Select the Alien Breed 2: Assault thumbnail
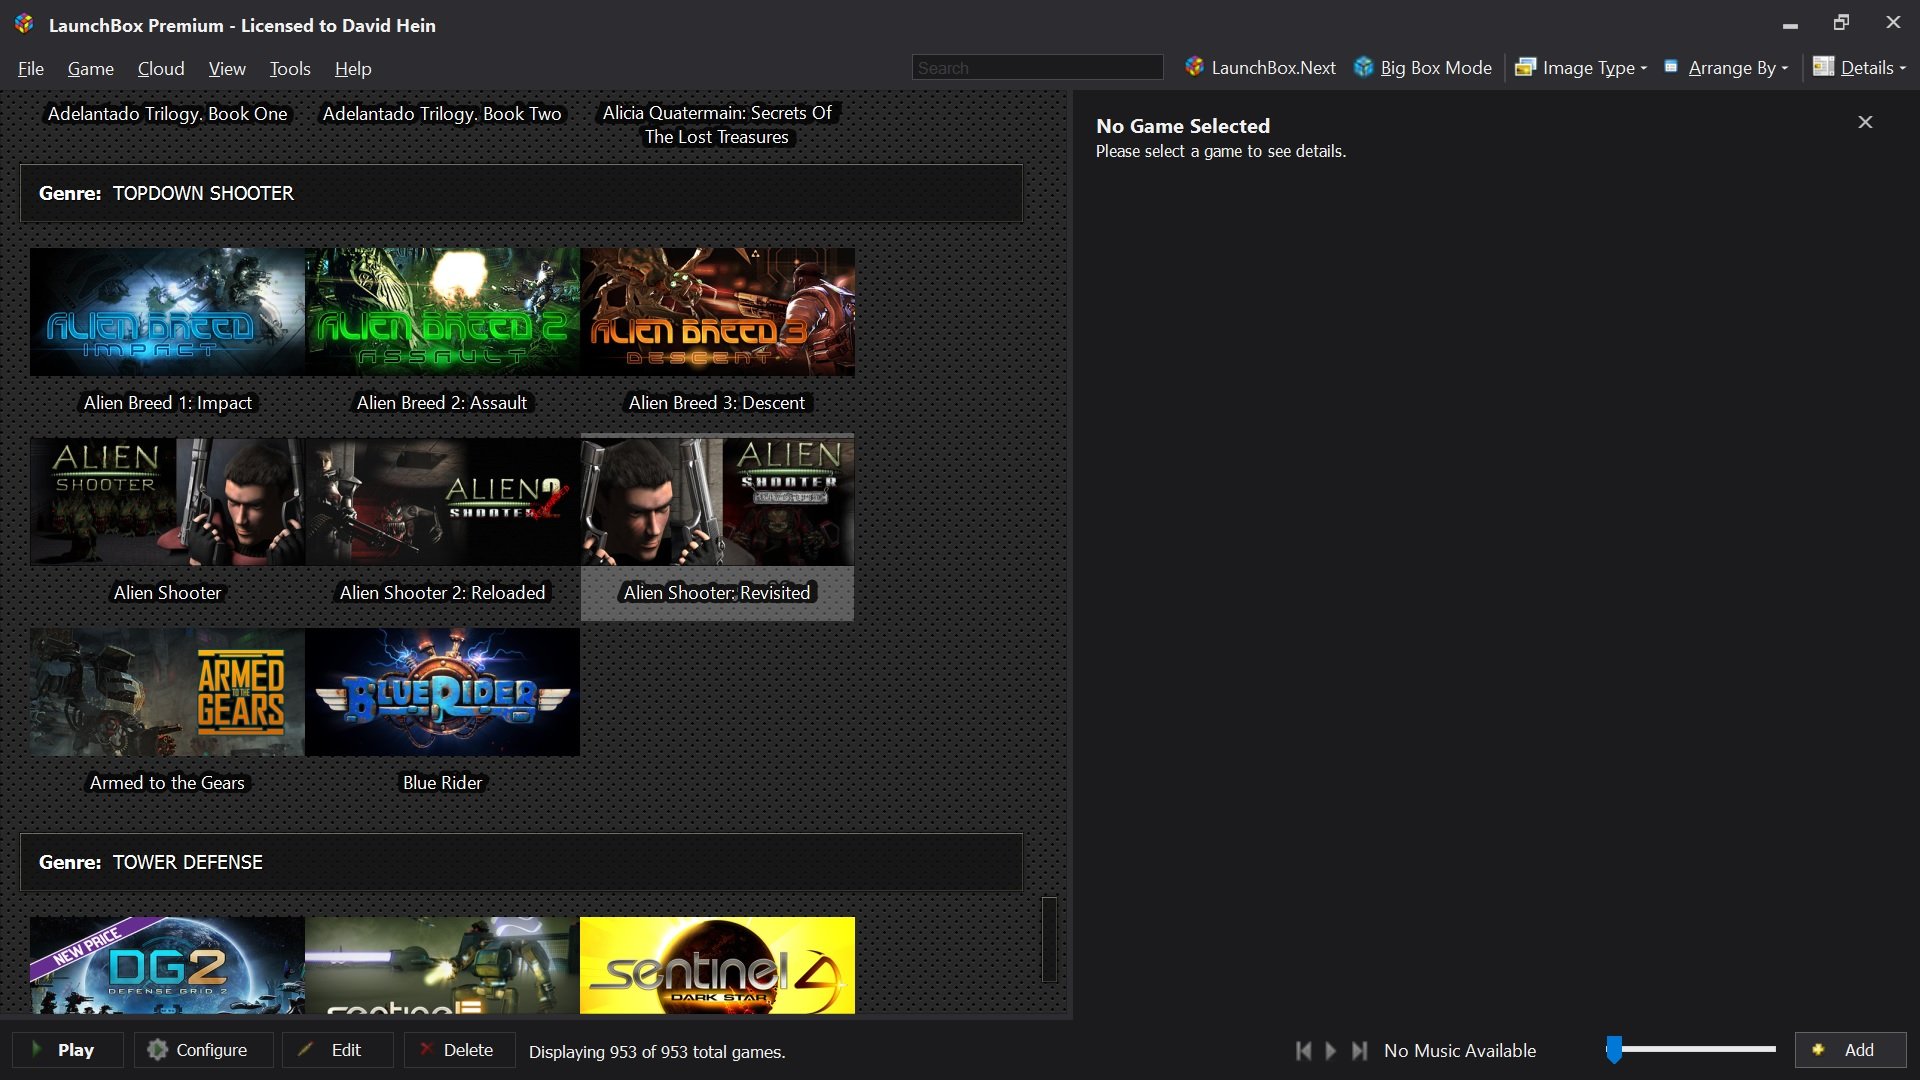Image resolution: width=1920 pixels, height=1080 pixels. [x=442, y=312]
